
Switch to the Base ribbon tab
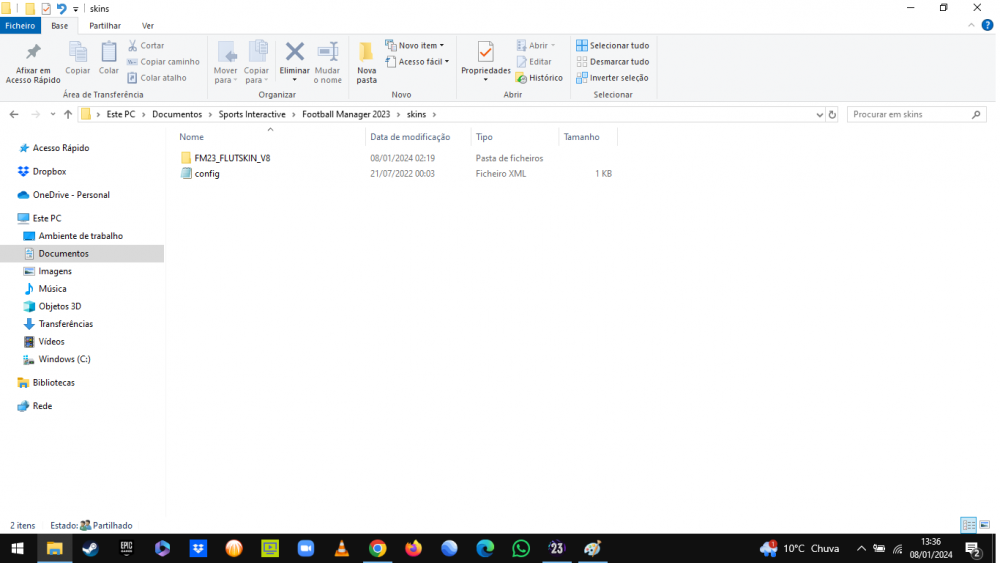coord(59,26)
